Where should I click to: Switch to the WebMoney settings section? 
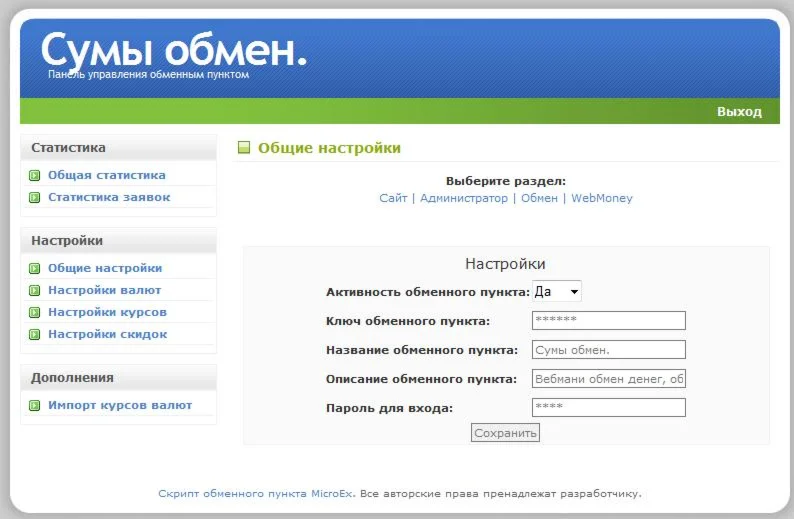(602, 198)
